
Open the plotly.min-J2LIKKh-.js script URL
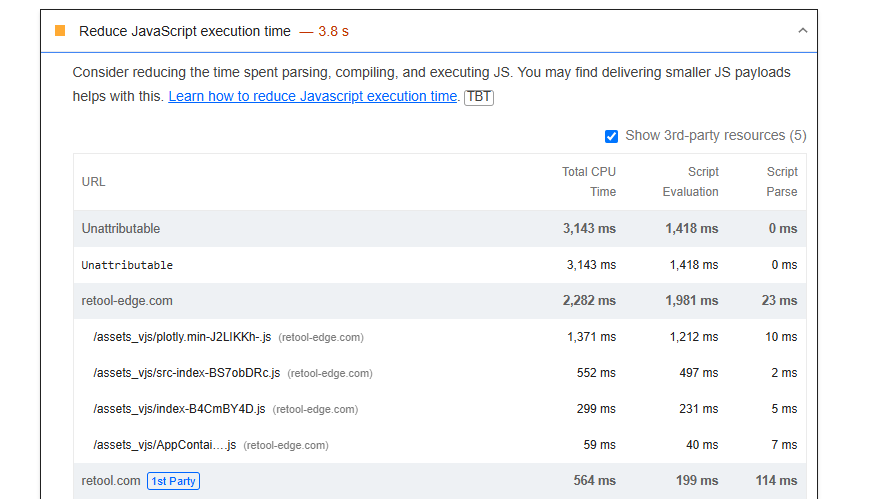[x=182, y=337]
